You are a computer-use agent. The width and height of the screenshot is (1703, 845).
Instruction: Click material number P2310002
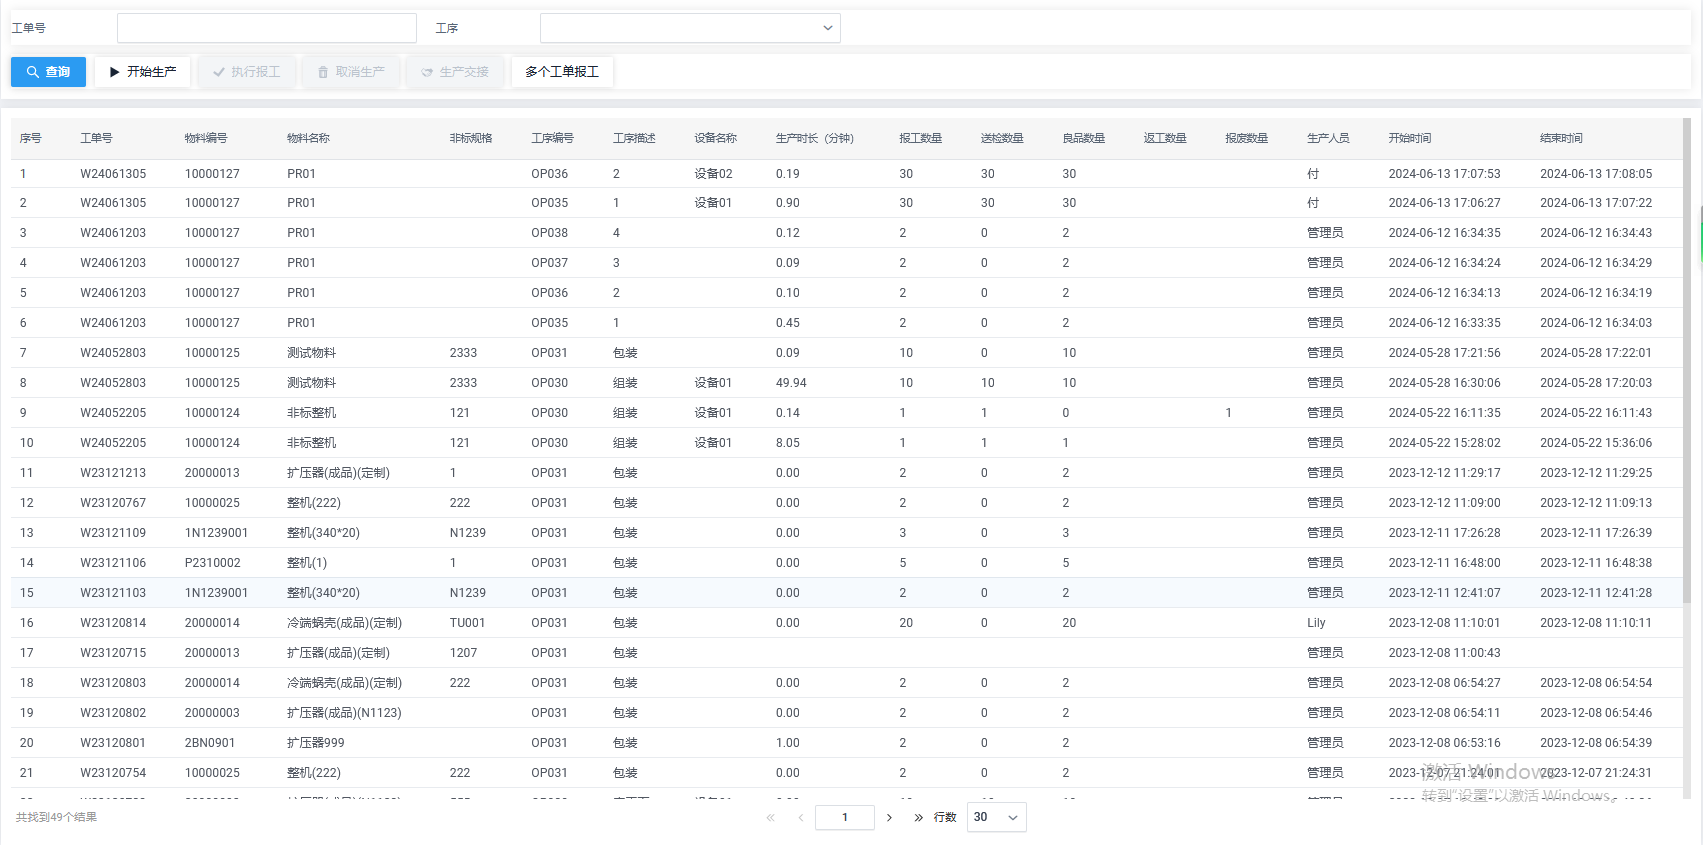pos(212,563)
